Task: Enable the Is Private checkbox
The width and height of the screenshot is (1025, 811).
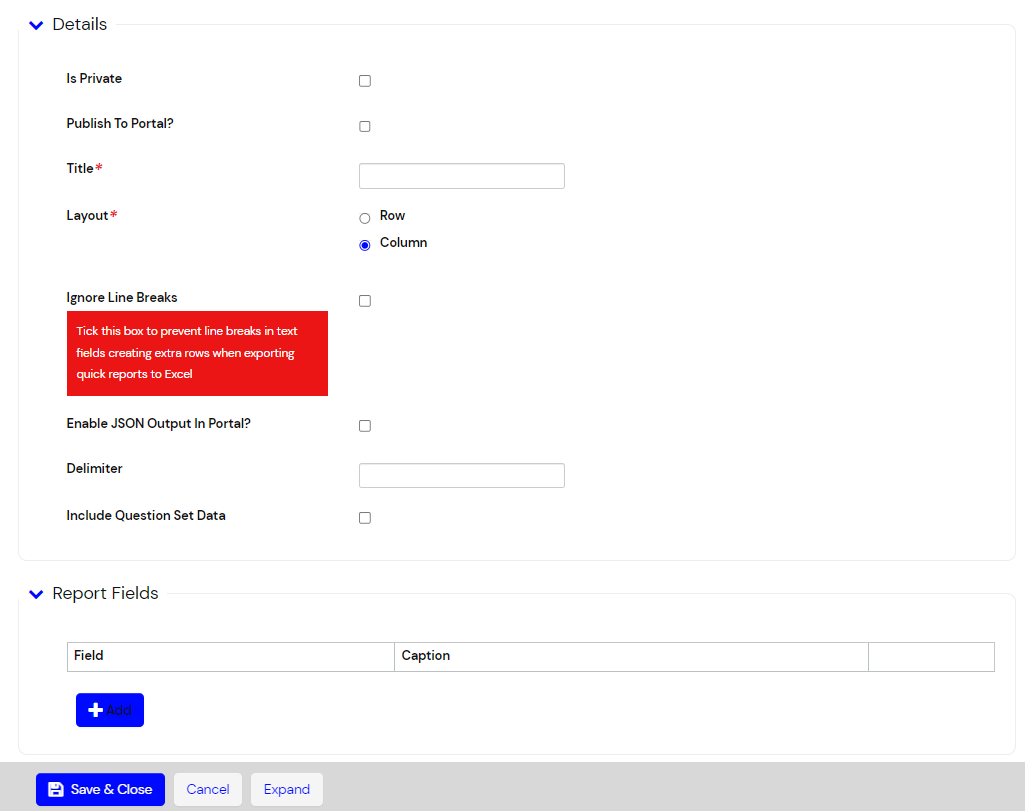Action: (x=364, y=80)
